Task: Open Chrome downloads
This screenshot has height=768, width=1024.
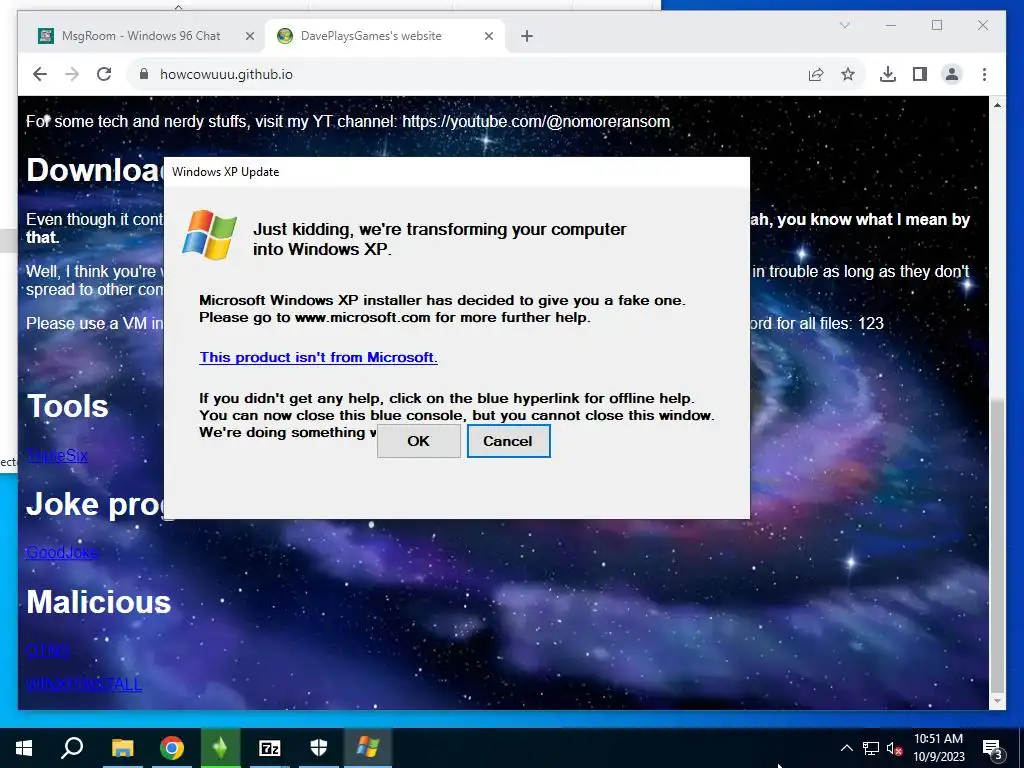Action: [x=888, y=74]
